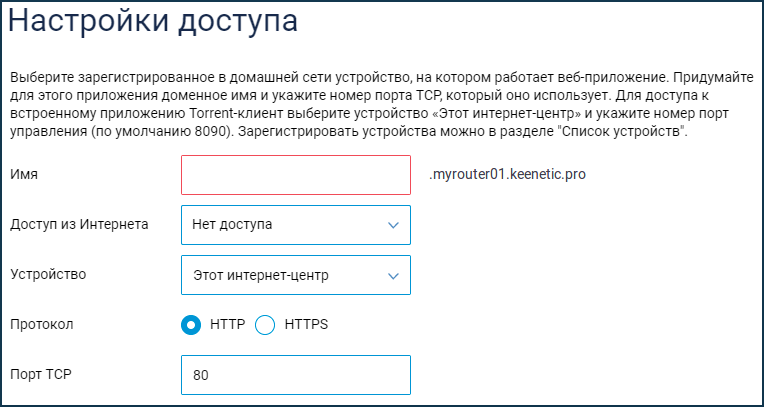Open the Устройство dropdown list
The height and width of the screenshot is (407, 764).
[x=296, y=275]
